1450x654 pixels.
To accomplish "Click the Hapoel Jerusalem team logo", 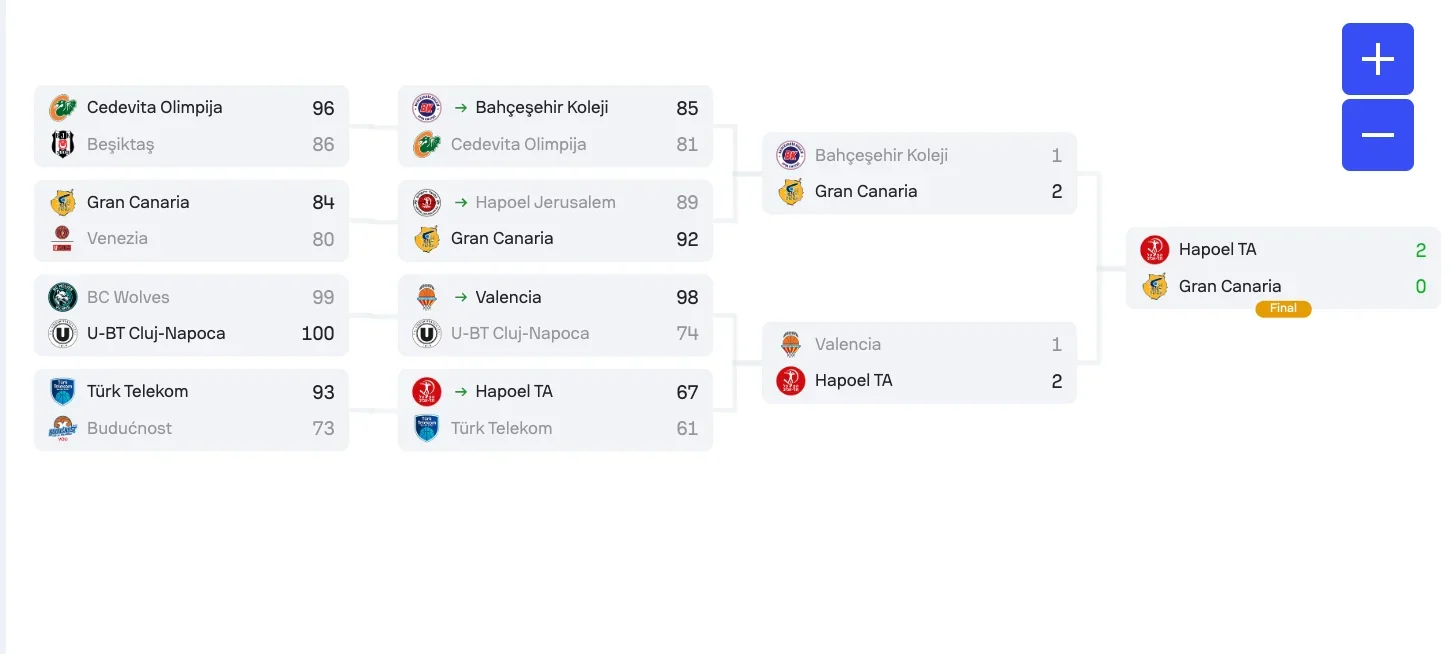I will (x=427, y=202).
